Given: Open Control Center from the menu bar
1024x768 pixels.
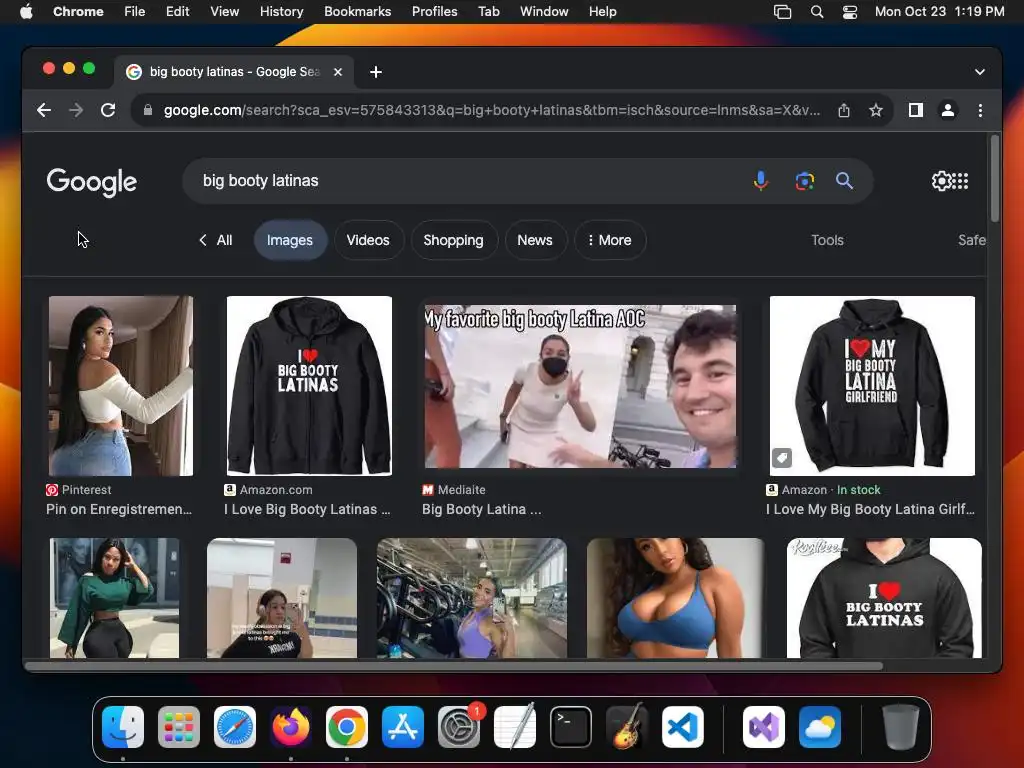Looking at the screenshot, I should 850,12.
